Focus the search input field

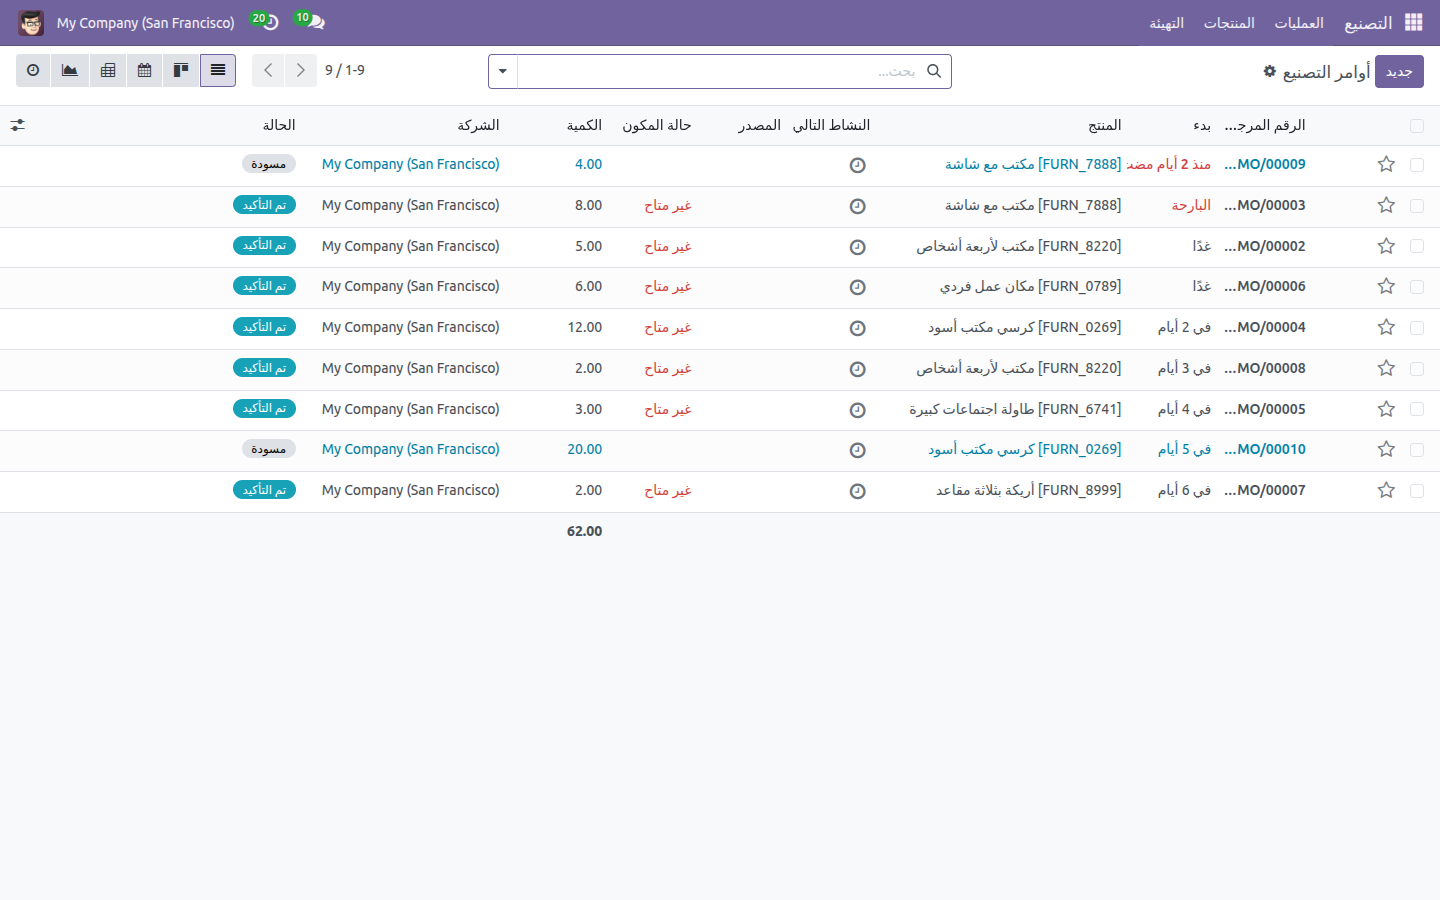(720, 71)
